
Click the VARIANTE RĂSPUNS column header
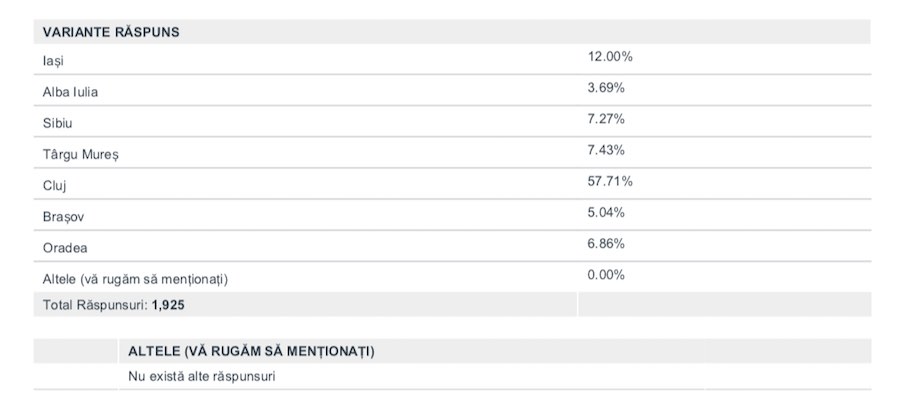[111, 32]
